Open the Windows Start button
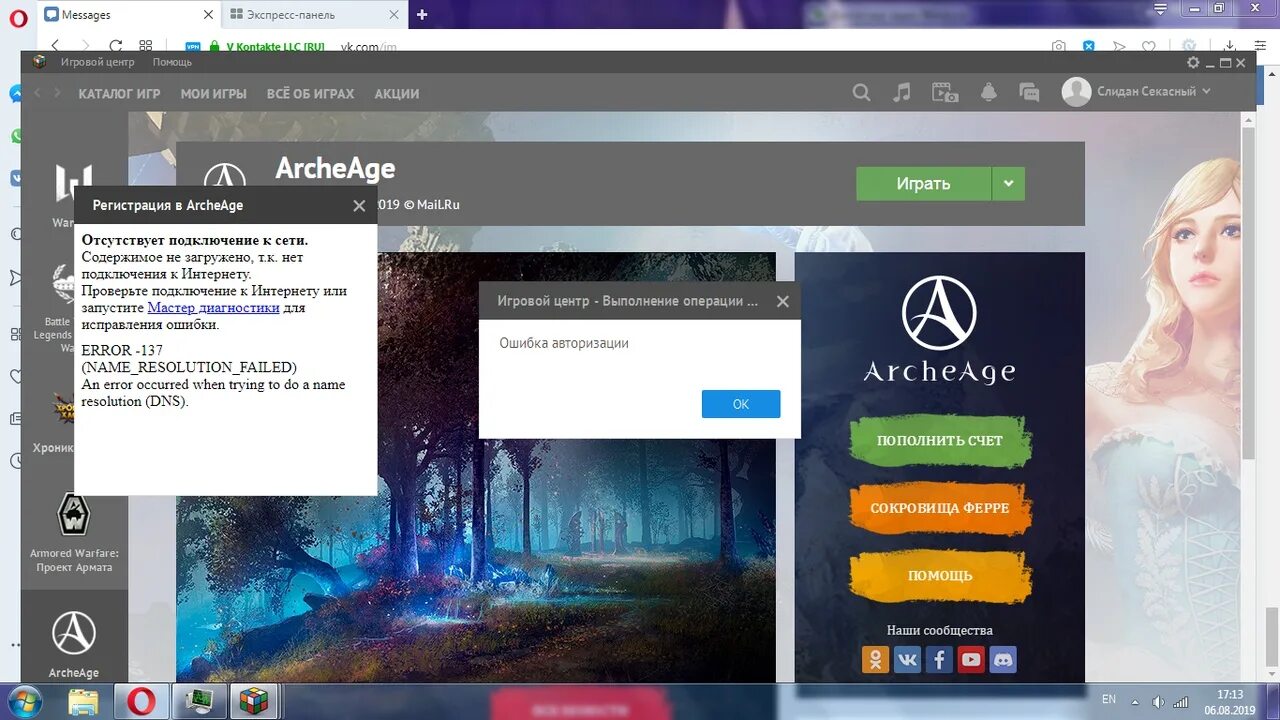The image size is (1280, 720). tap(23, 701)
